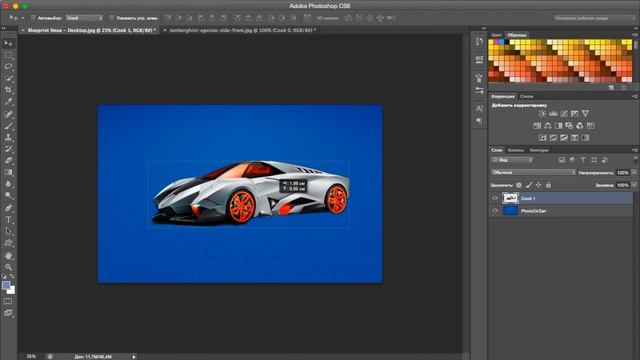The height and width of the screenshot is (360, 640).
Task: Select the Healing Brush tool
Action: coord(8,114)
